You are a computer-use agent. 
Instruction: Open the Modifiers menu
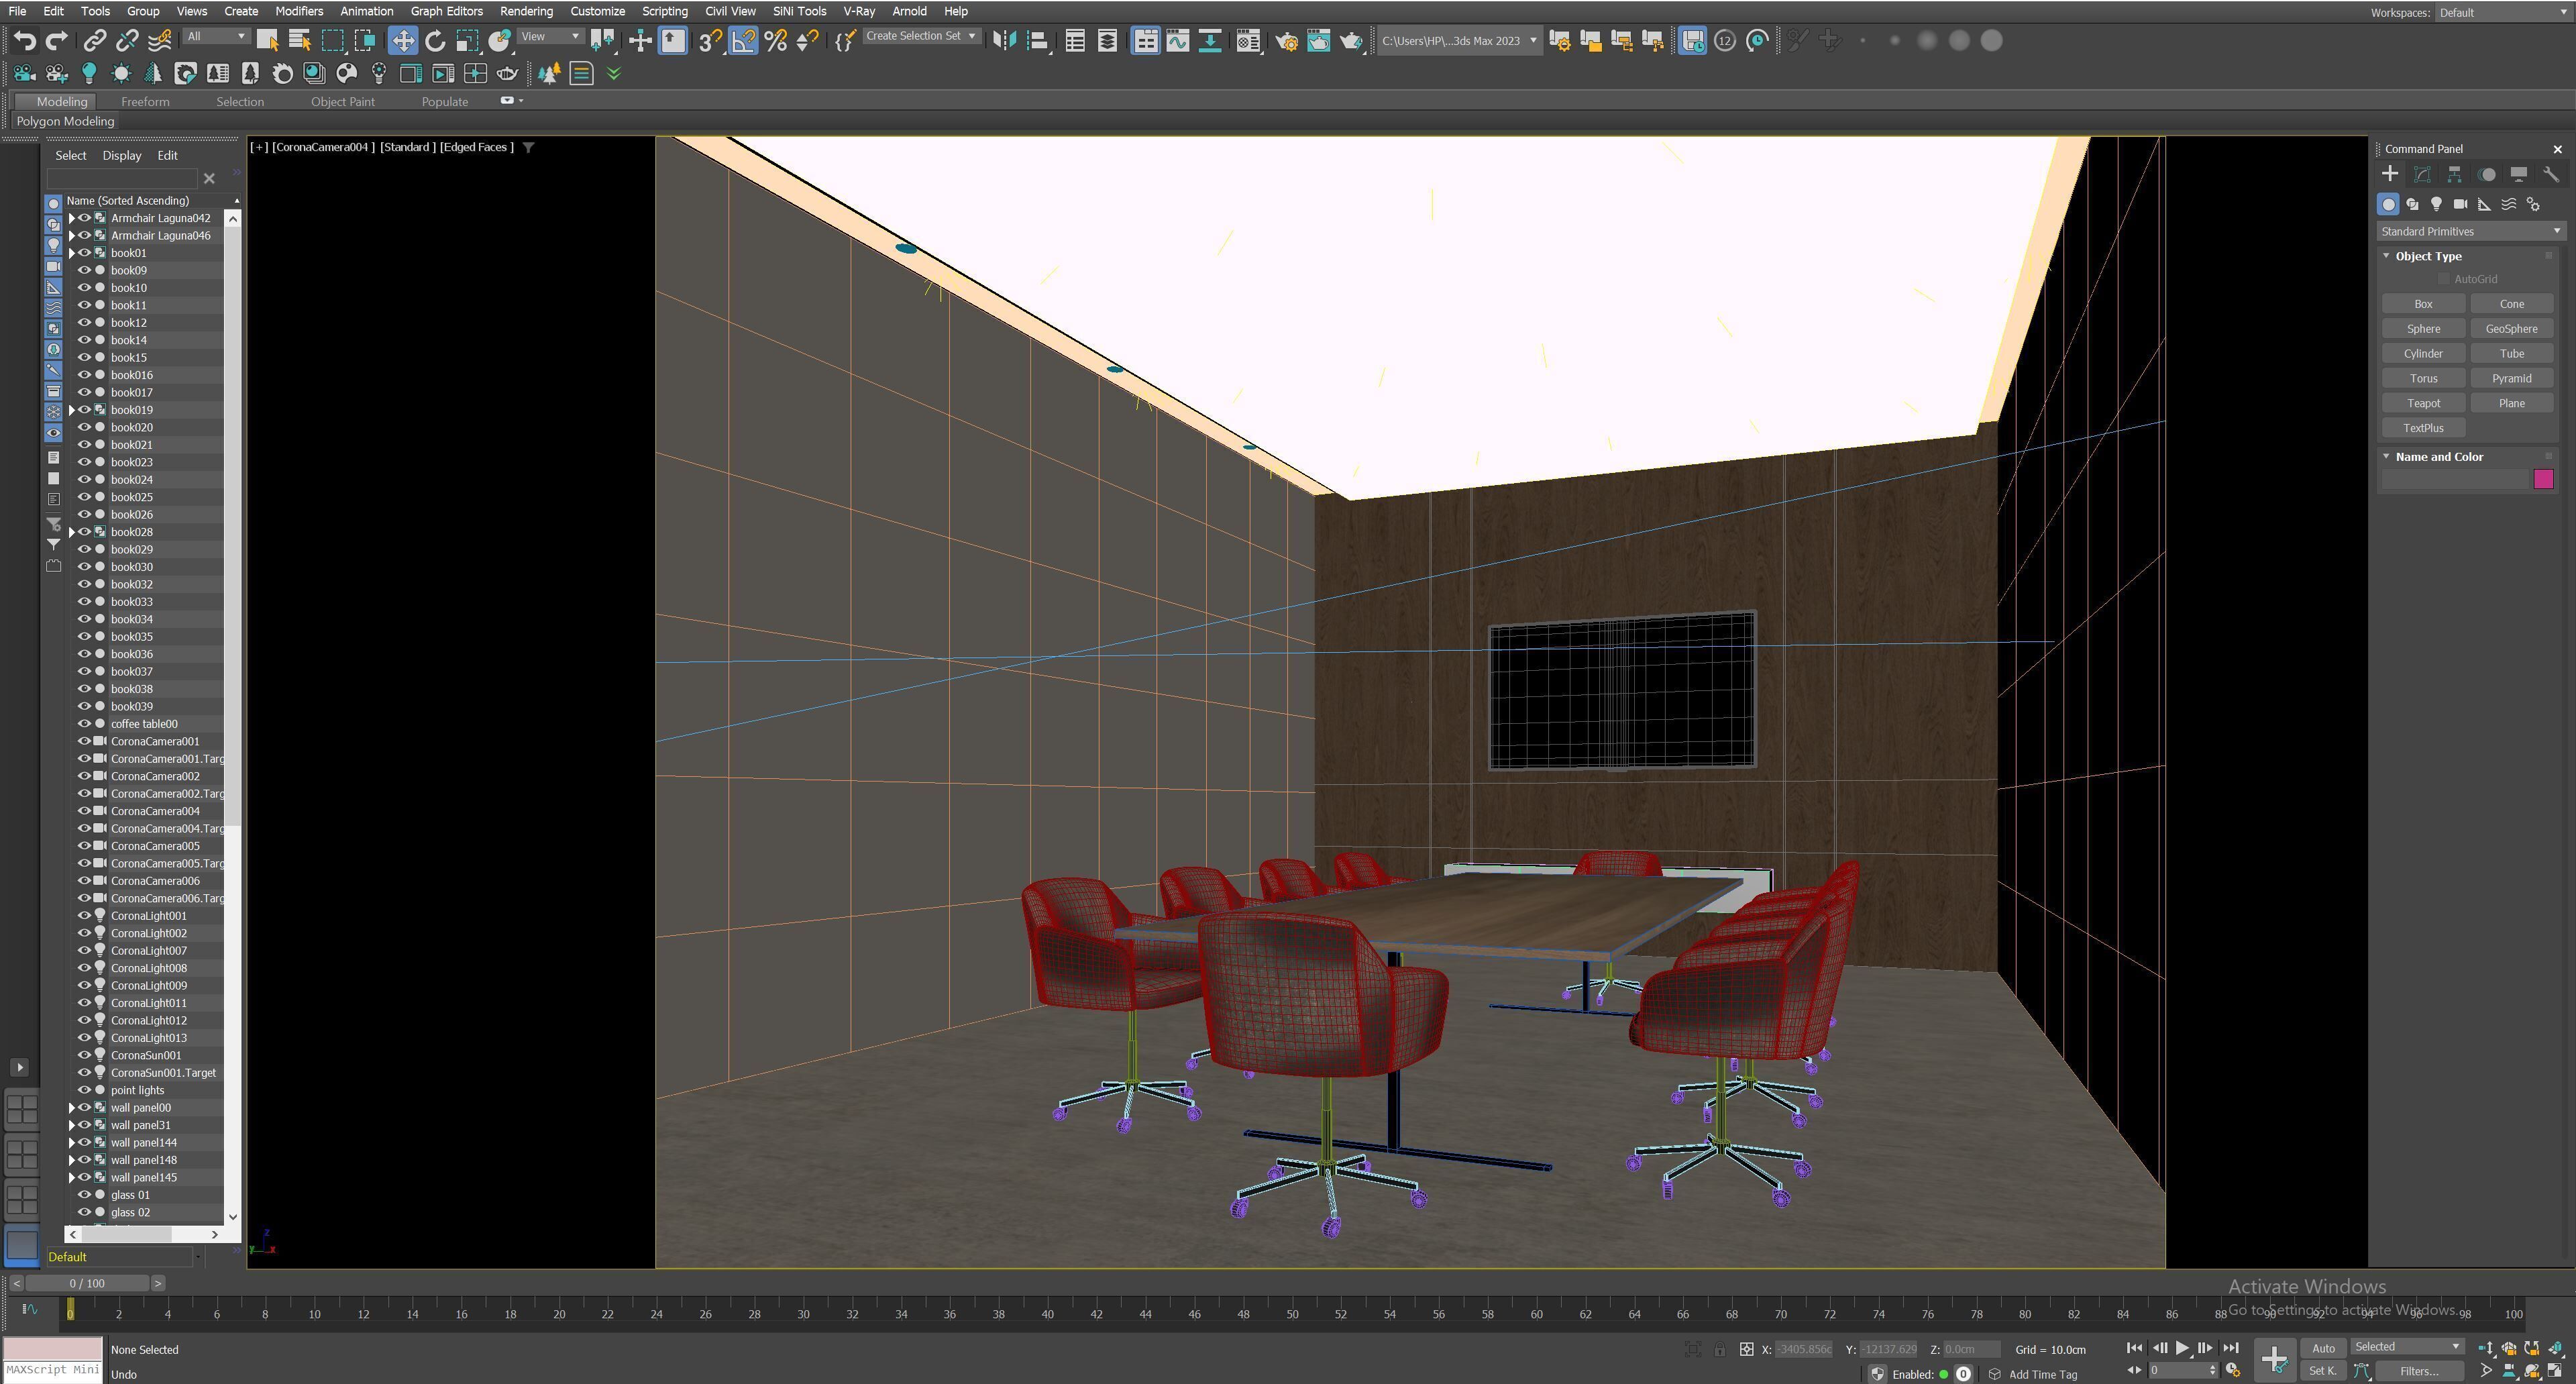(298, 11)
